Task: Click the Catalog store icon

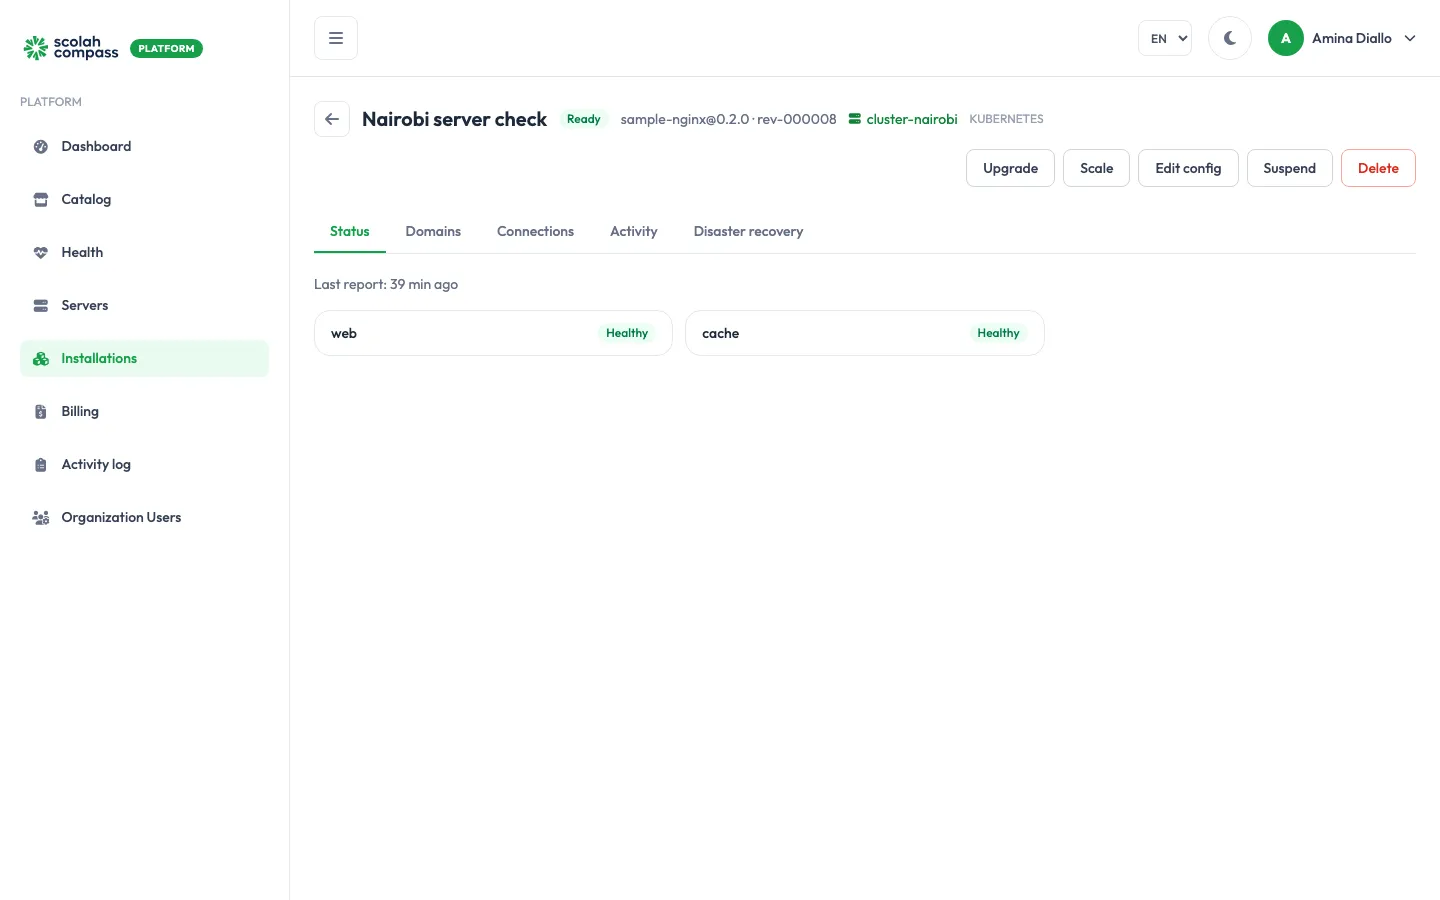Action: click(41, 200)
